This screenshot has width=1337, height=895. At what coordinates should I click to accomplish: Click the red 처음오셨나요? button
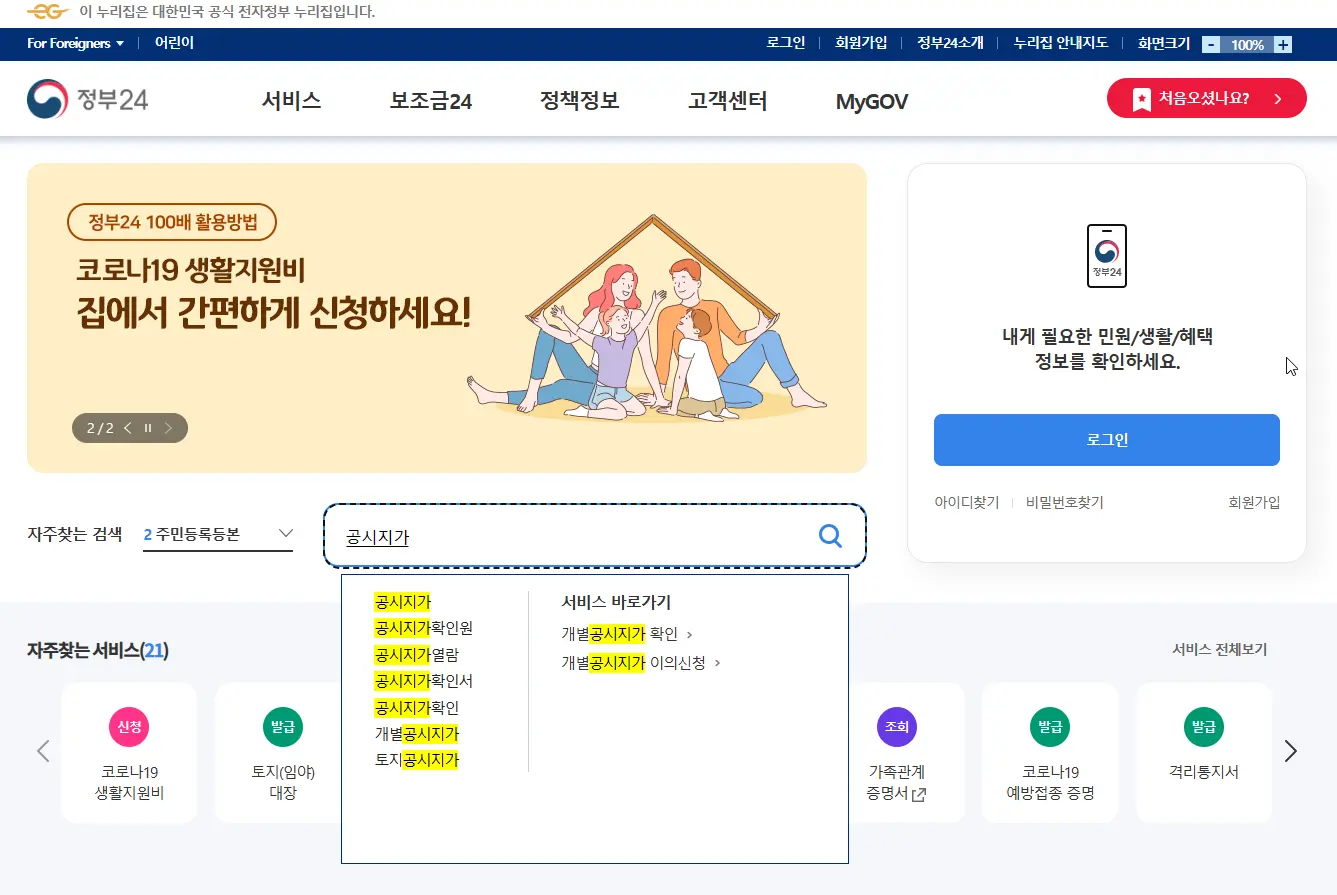tap(1206, 98)
